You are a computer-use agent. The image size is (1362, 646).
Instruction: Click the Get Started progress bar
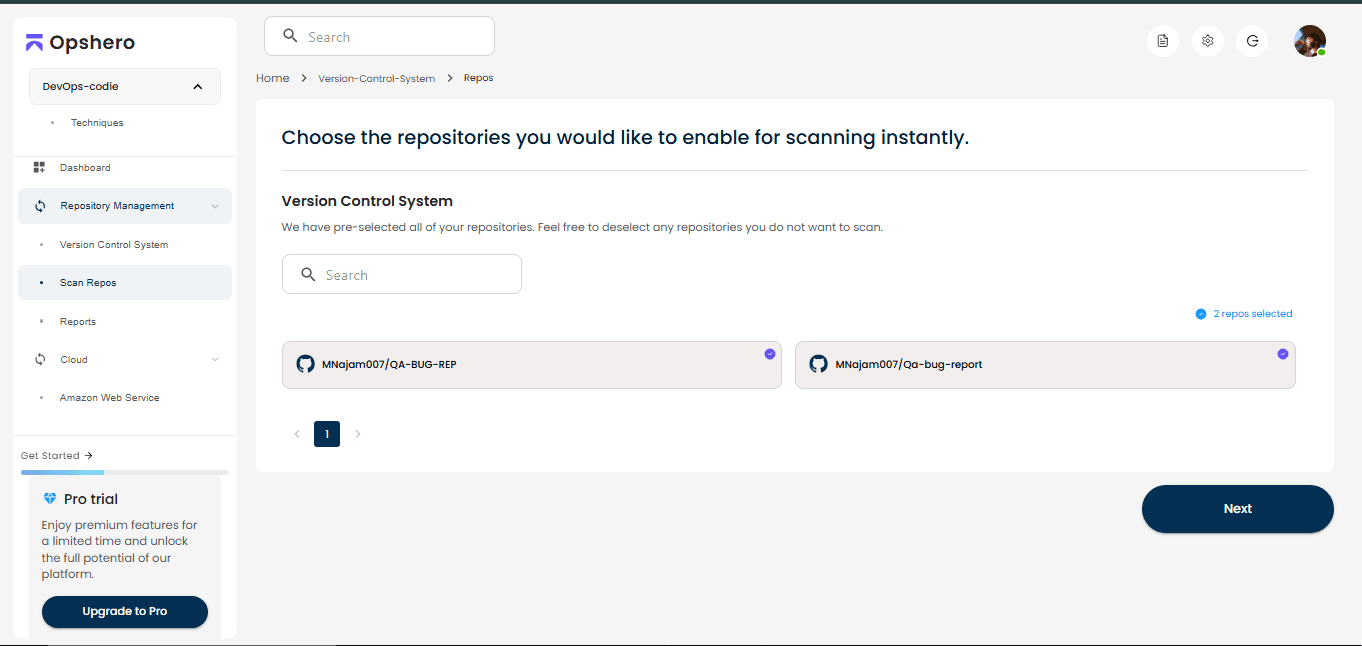(x=125, y=472)
